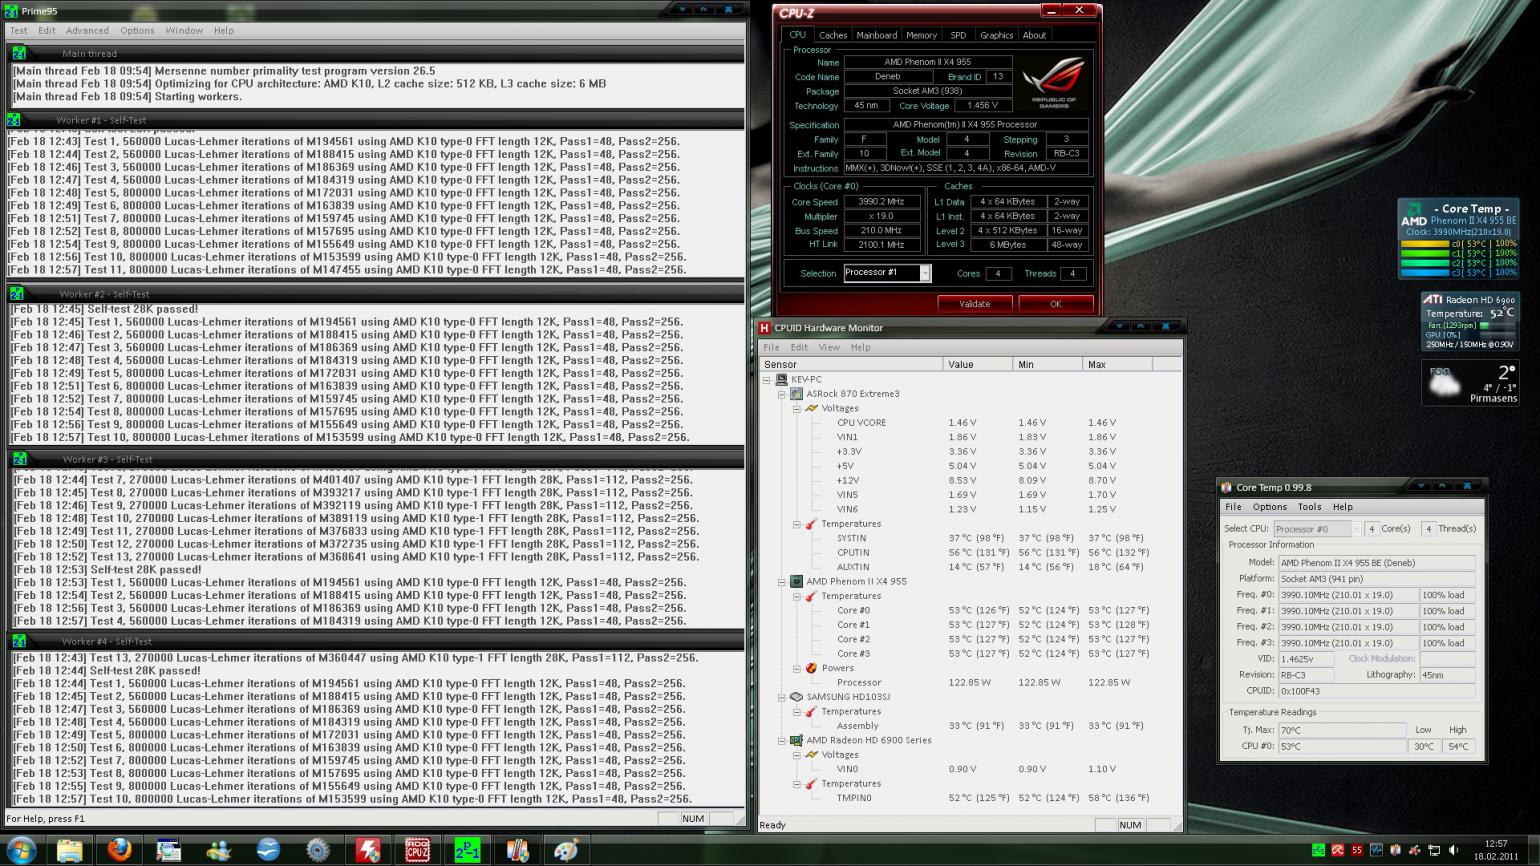Click the thermometer icon under SAMSUNG HD103SJ
This screenshot has height=866, width=1540.
click(811, 712)
